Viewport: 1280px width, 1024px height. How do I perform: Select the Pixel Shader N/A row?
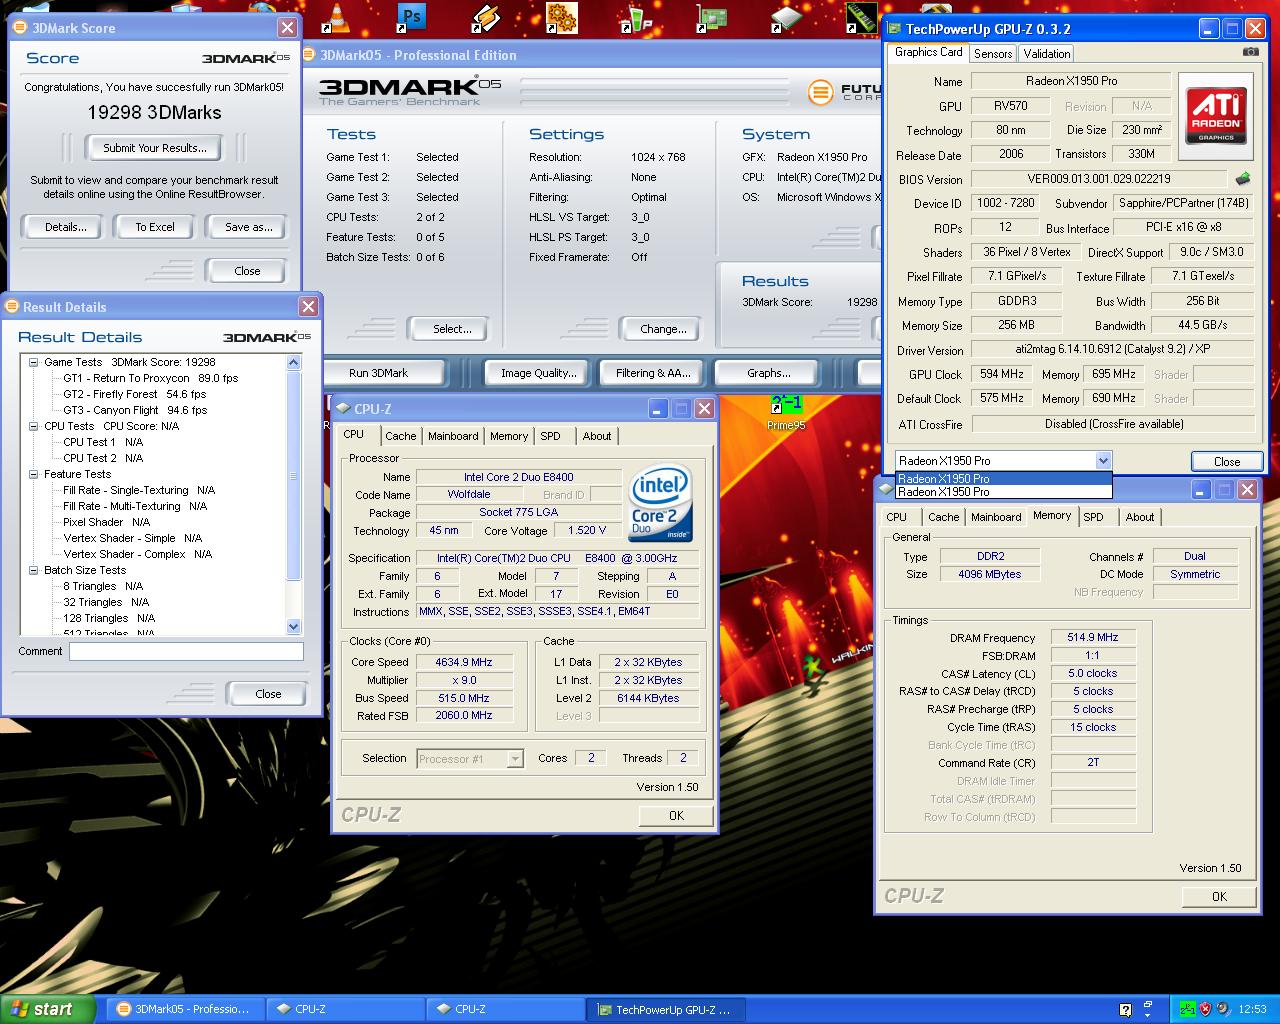click(x=106, y=522)
